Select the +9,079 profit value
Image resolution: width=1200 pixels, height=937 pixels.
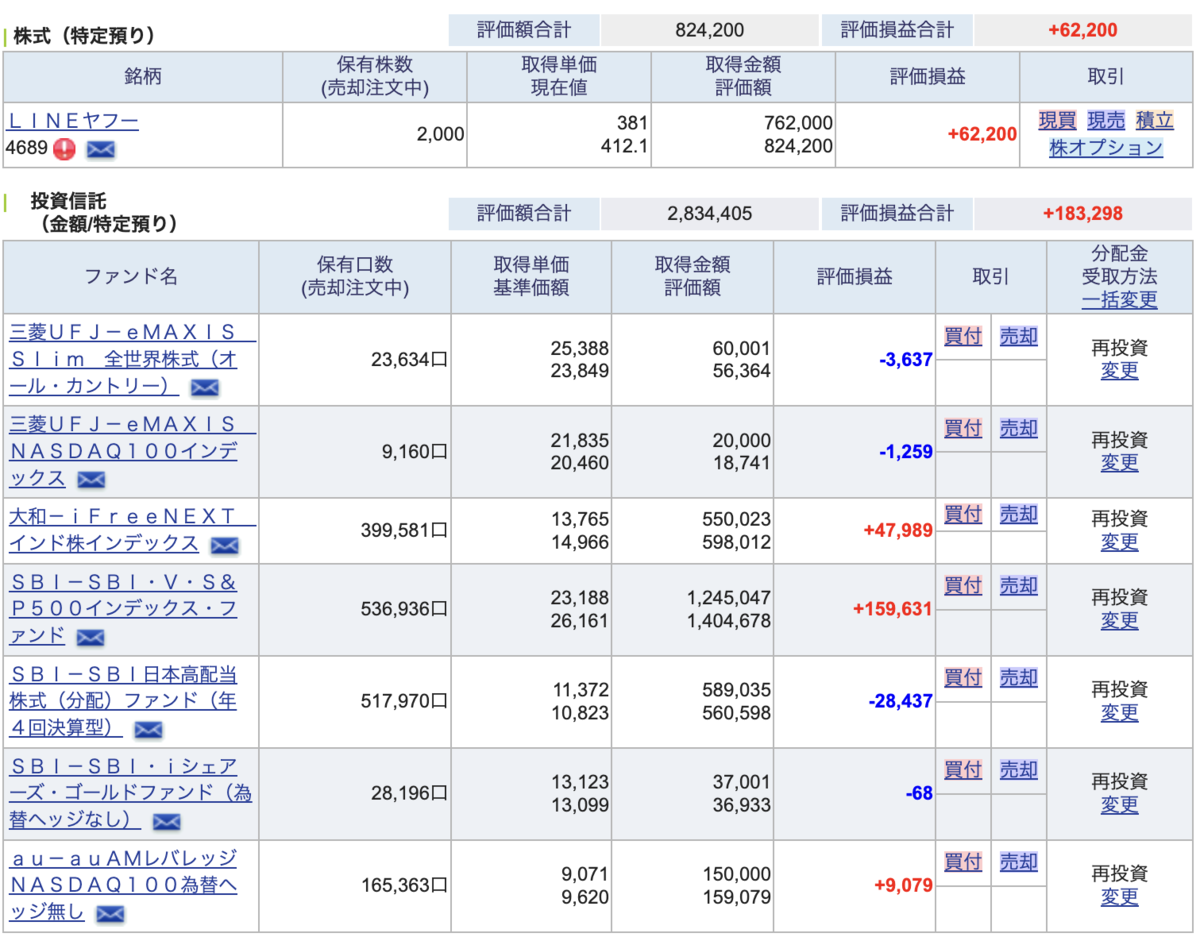(903, 885)
